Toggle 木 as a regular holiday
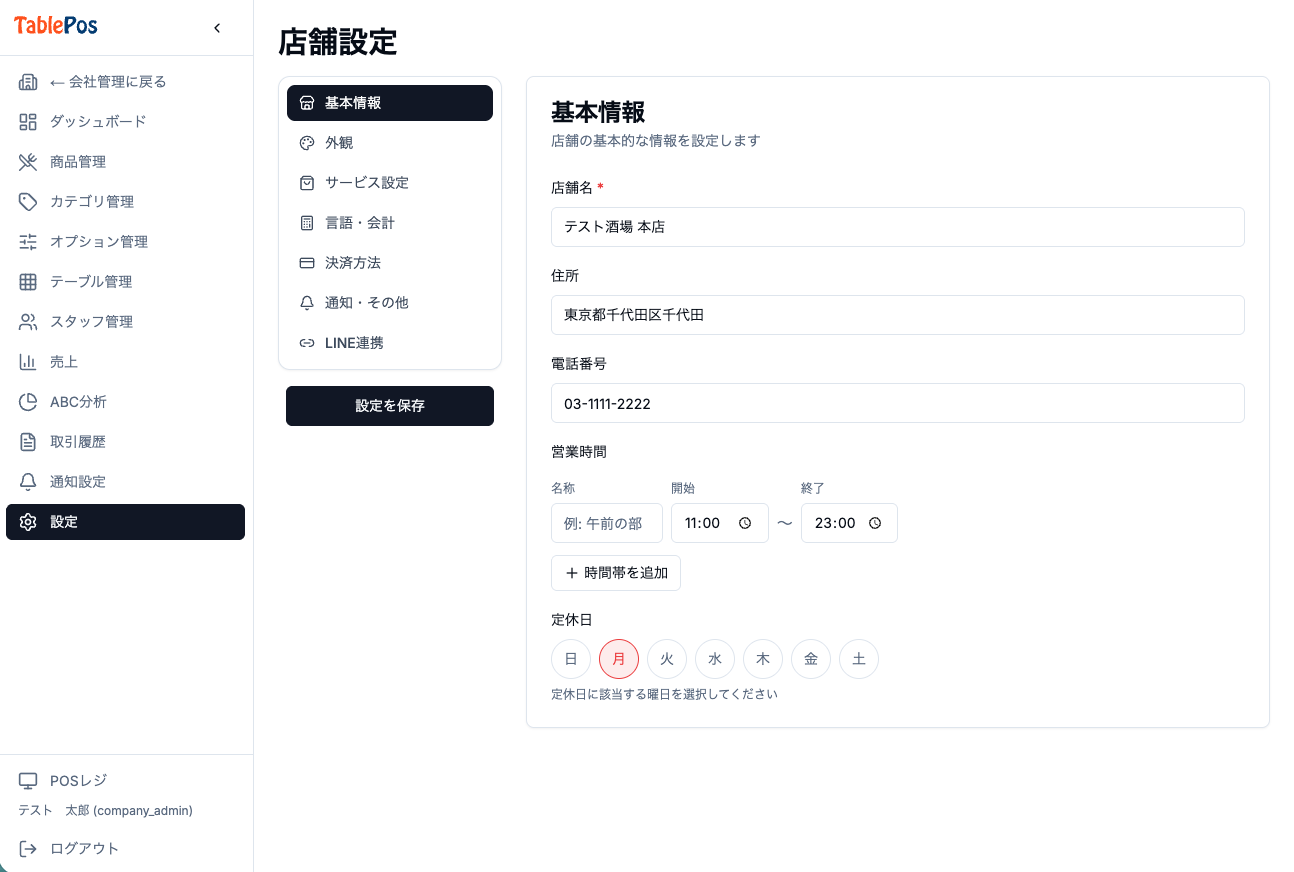The image size is (1294, 872). point(763,659)
